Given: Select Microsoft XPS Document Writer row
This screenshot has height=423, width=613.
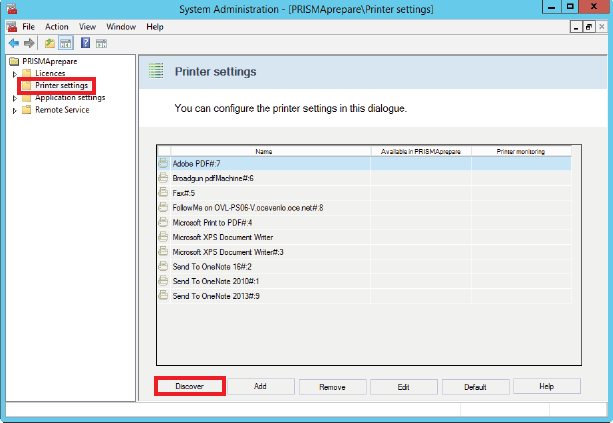Looking at the screenshot, I should click(364, 237).
